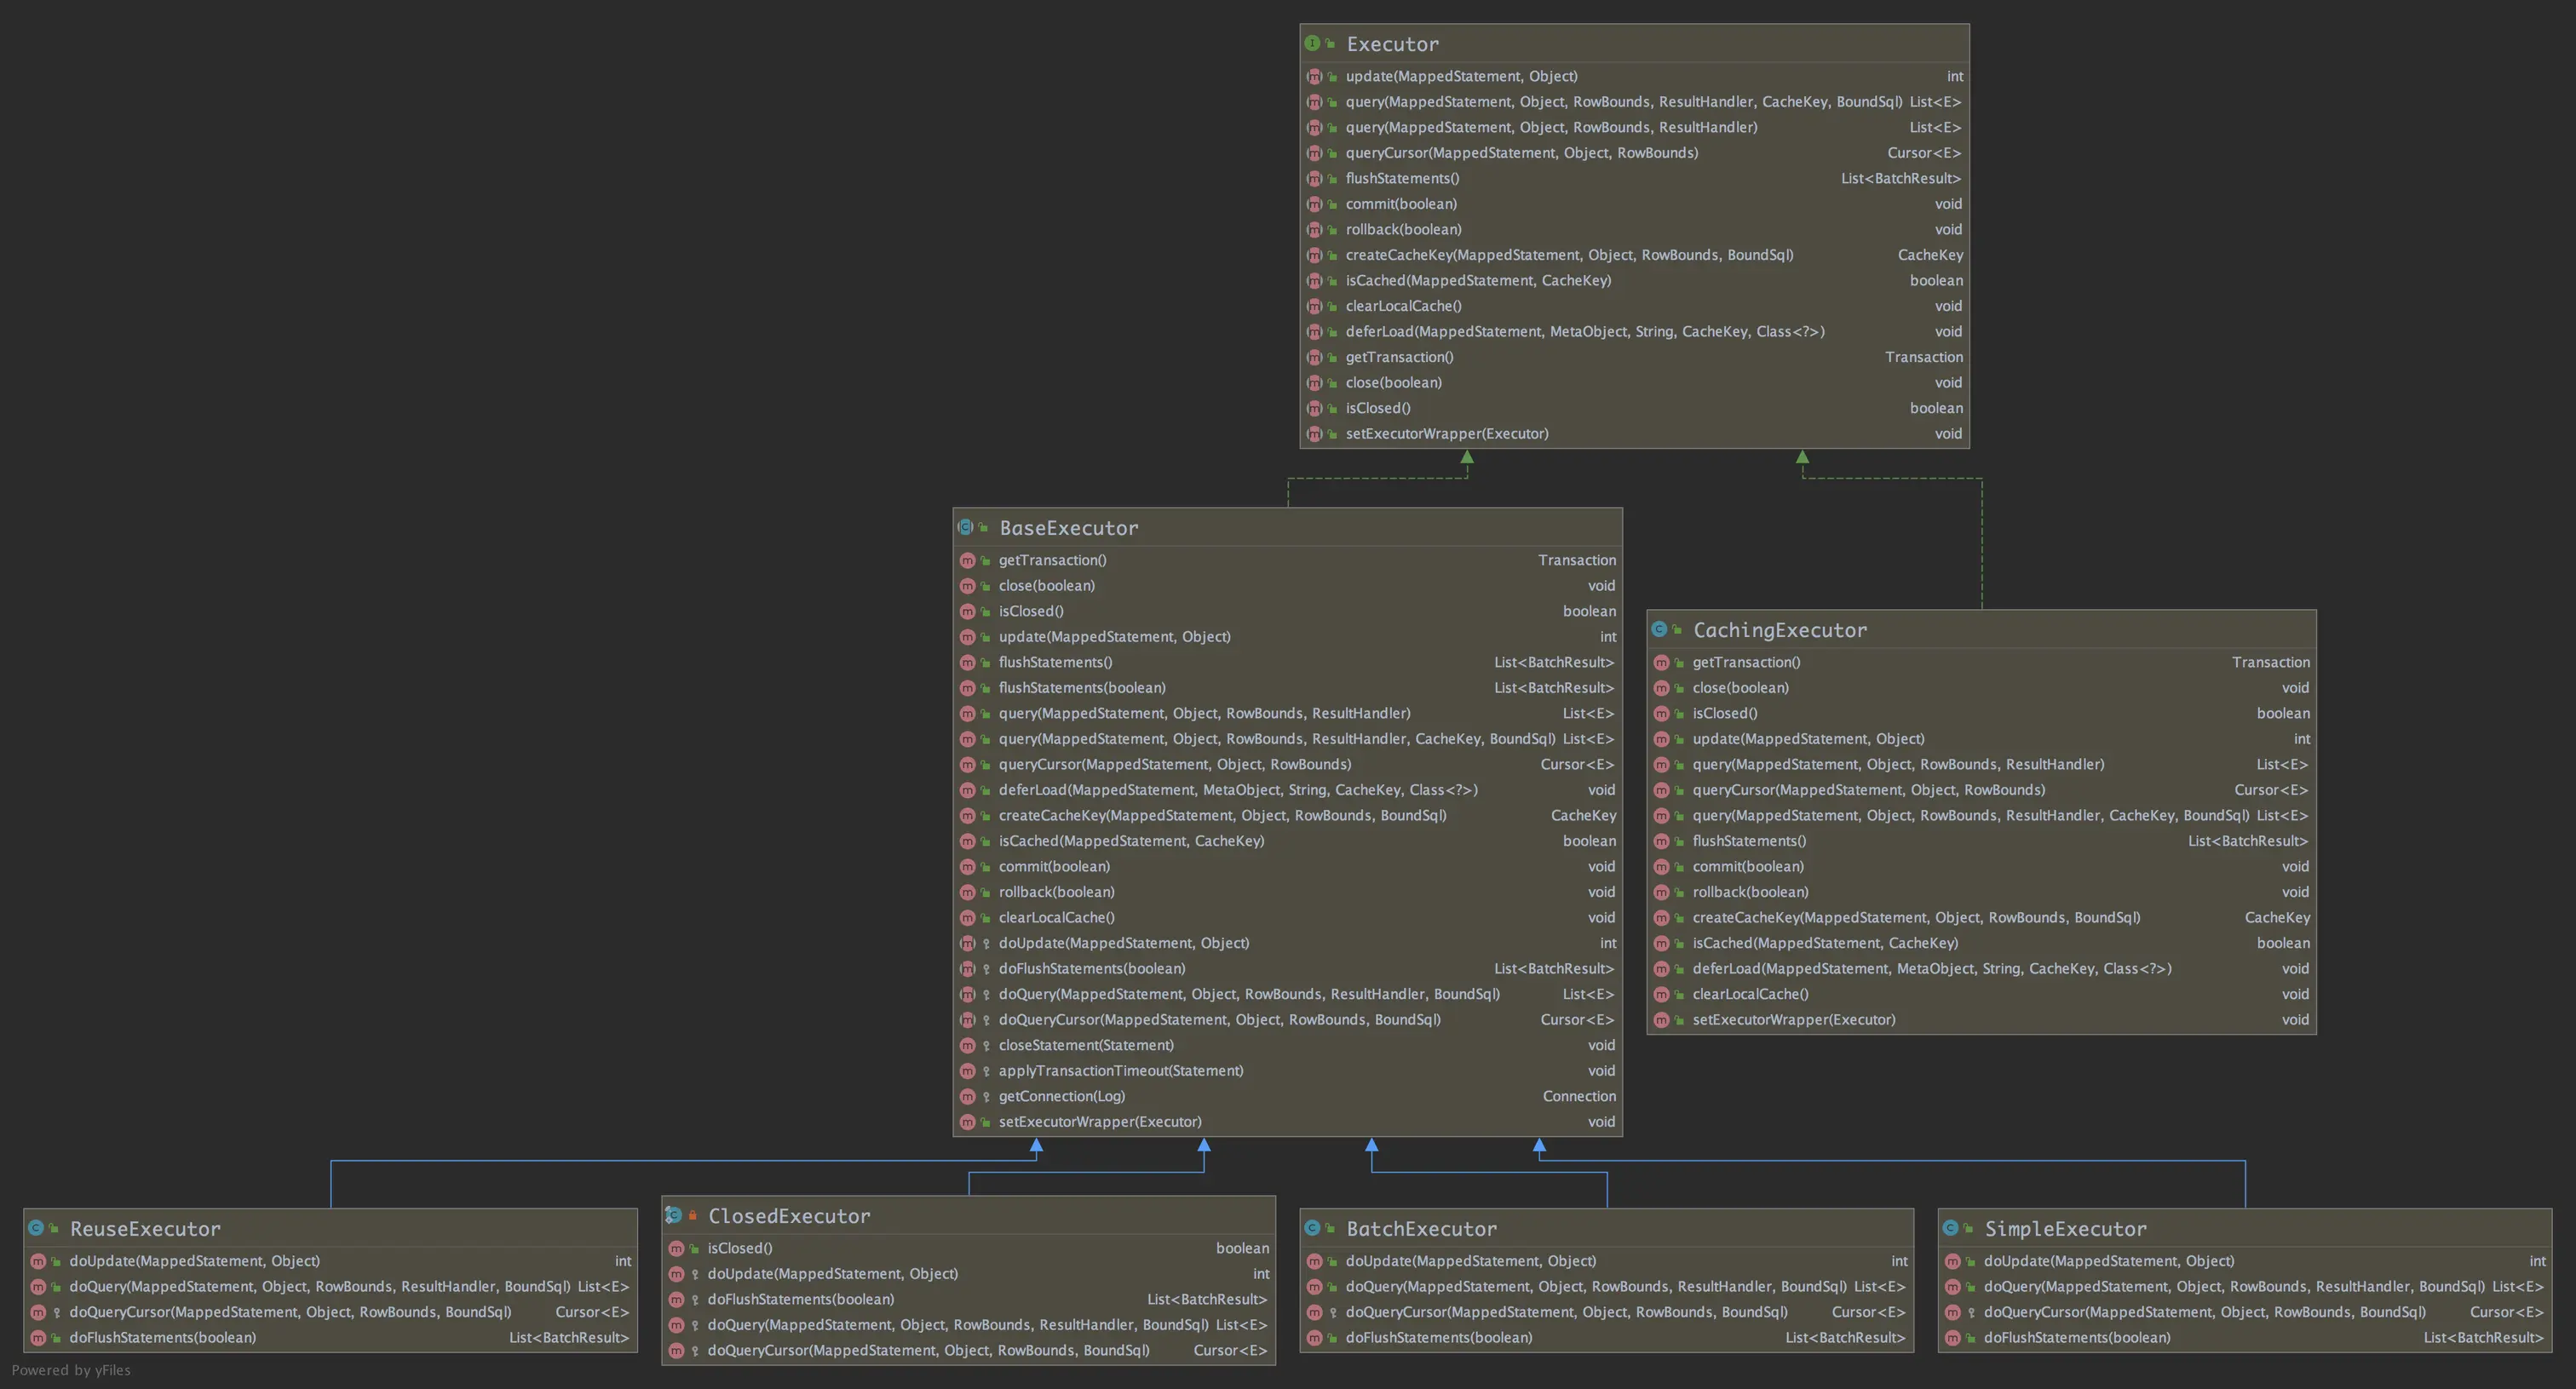
Task: Click the Executor interface icon
Action: 1312,43
